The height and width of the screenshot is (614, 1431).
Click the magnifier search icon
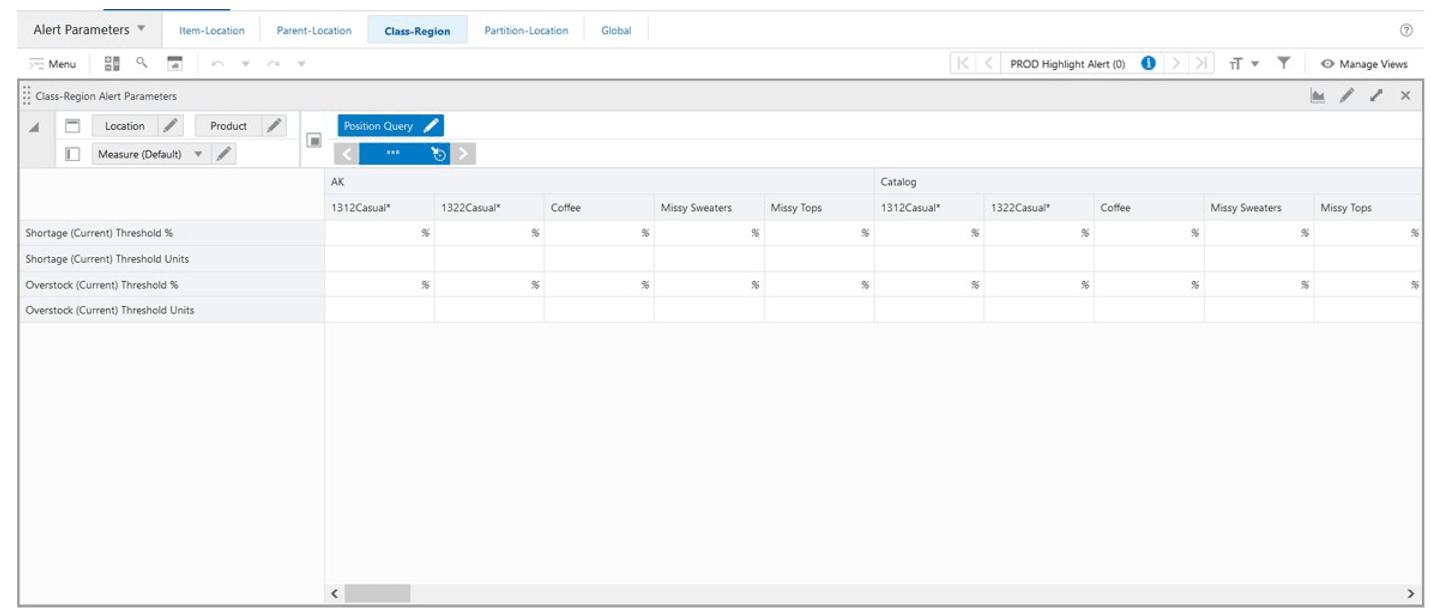[142, 63]
